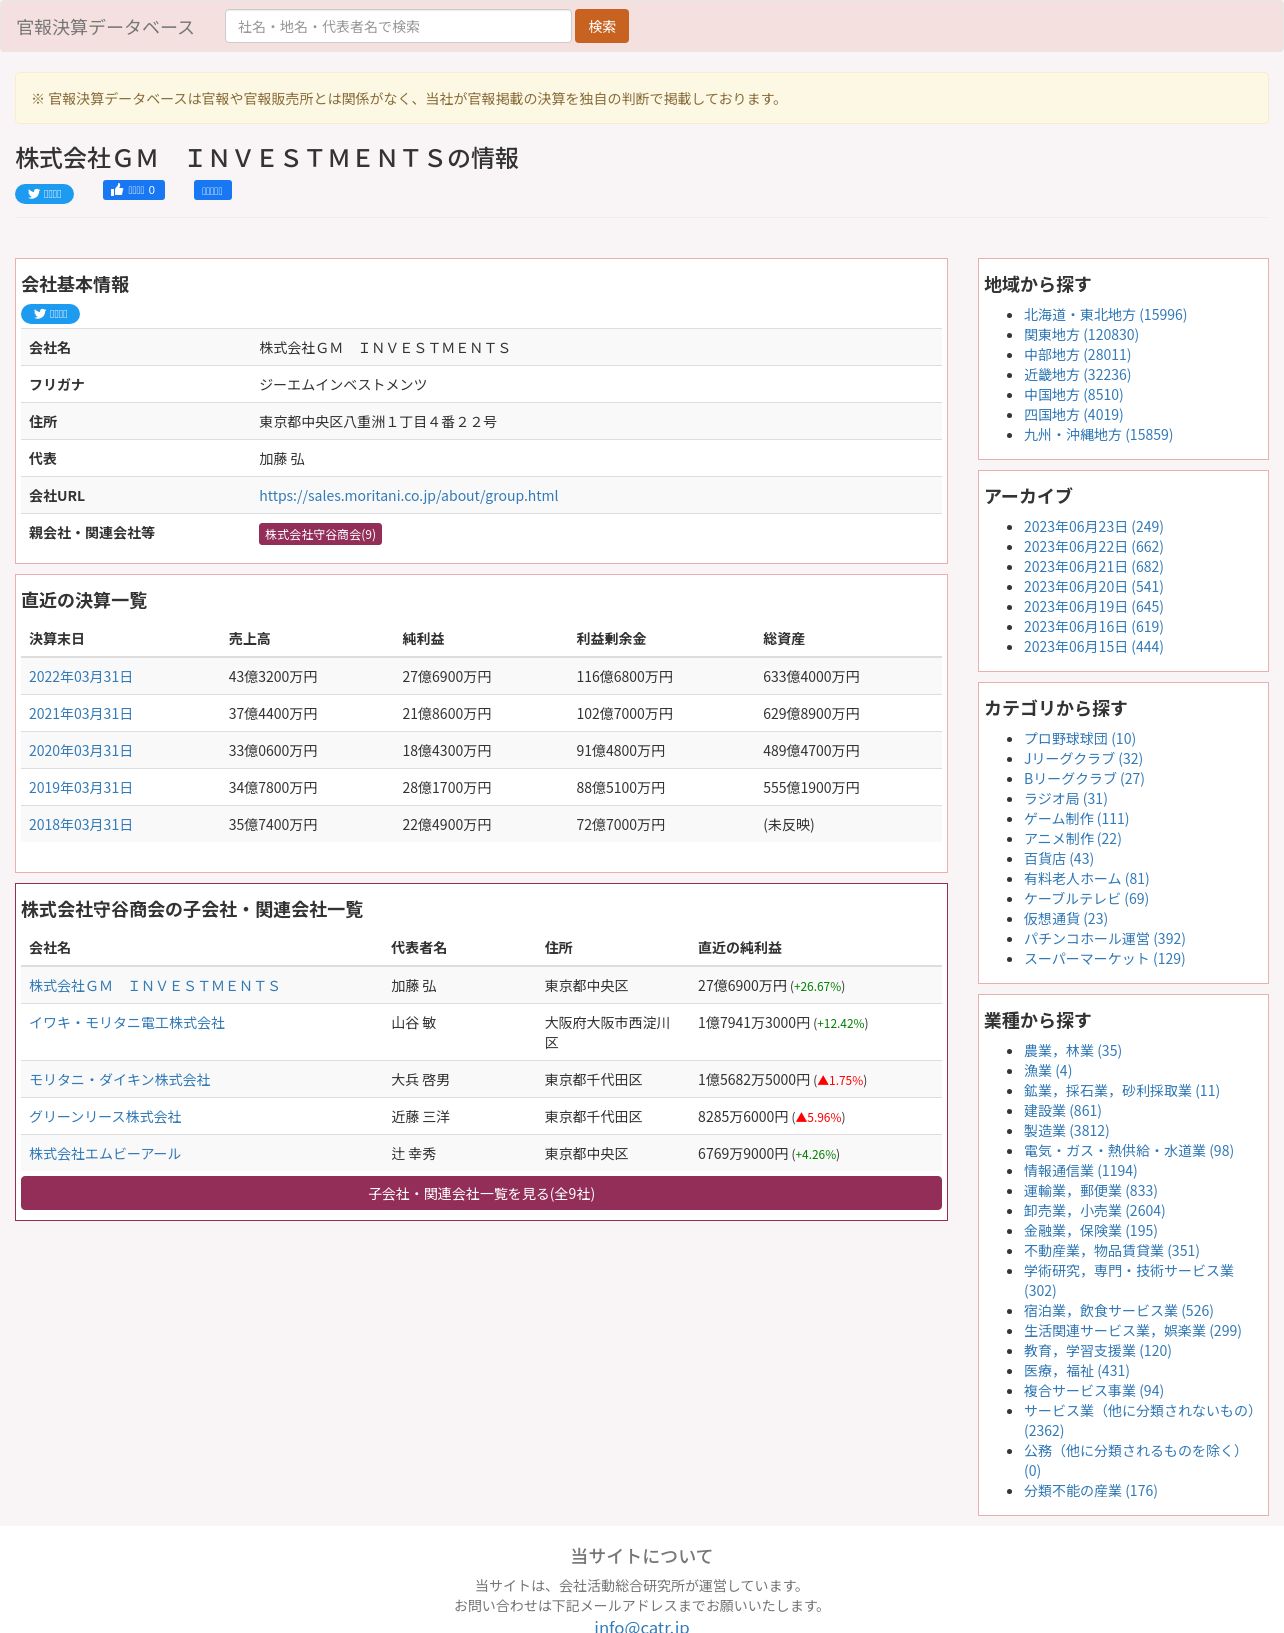Click the Facebook like thumbs-up button
The image size is (1284, 1633).
pyautogui.click(x=133, y=190)
